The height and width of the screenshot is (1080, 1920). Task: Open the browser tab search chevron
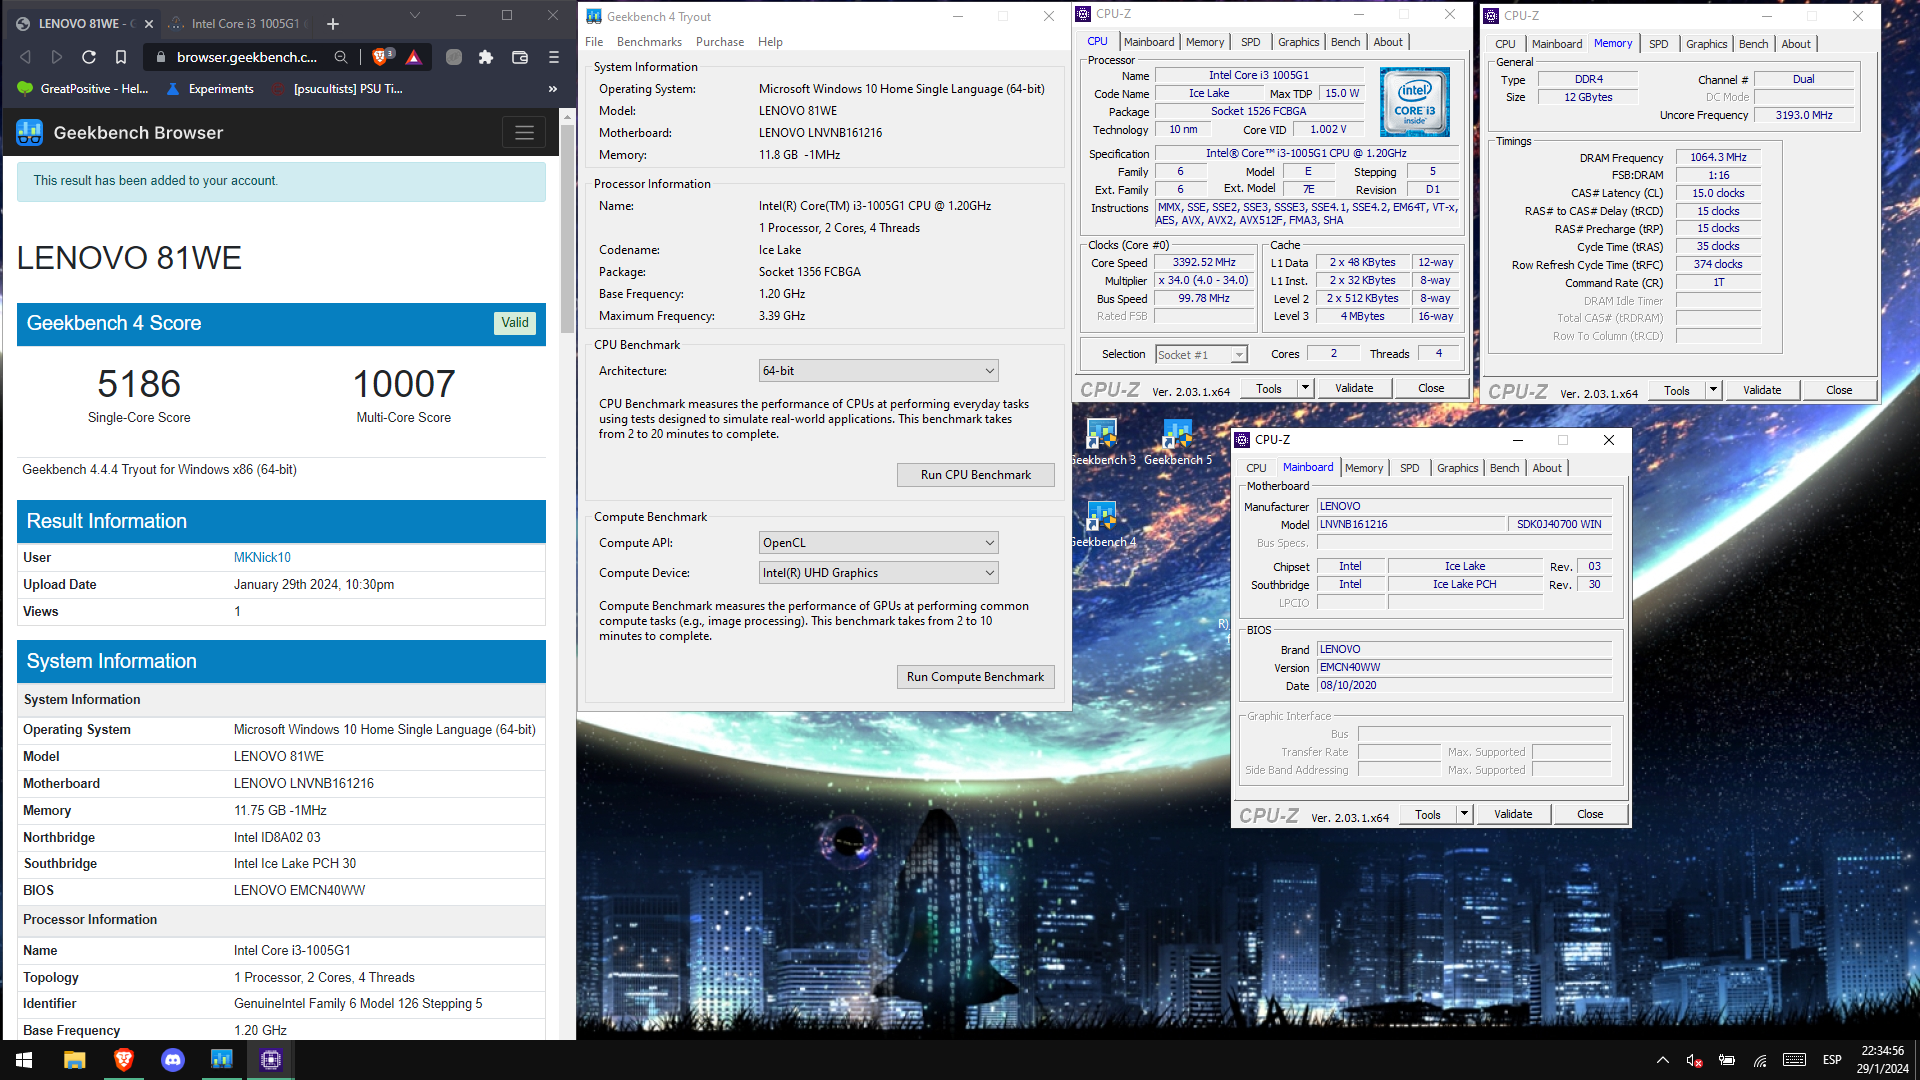click(415, 15)
